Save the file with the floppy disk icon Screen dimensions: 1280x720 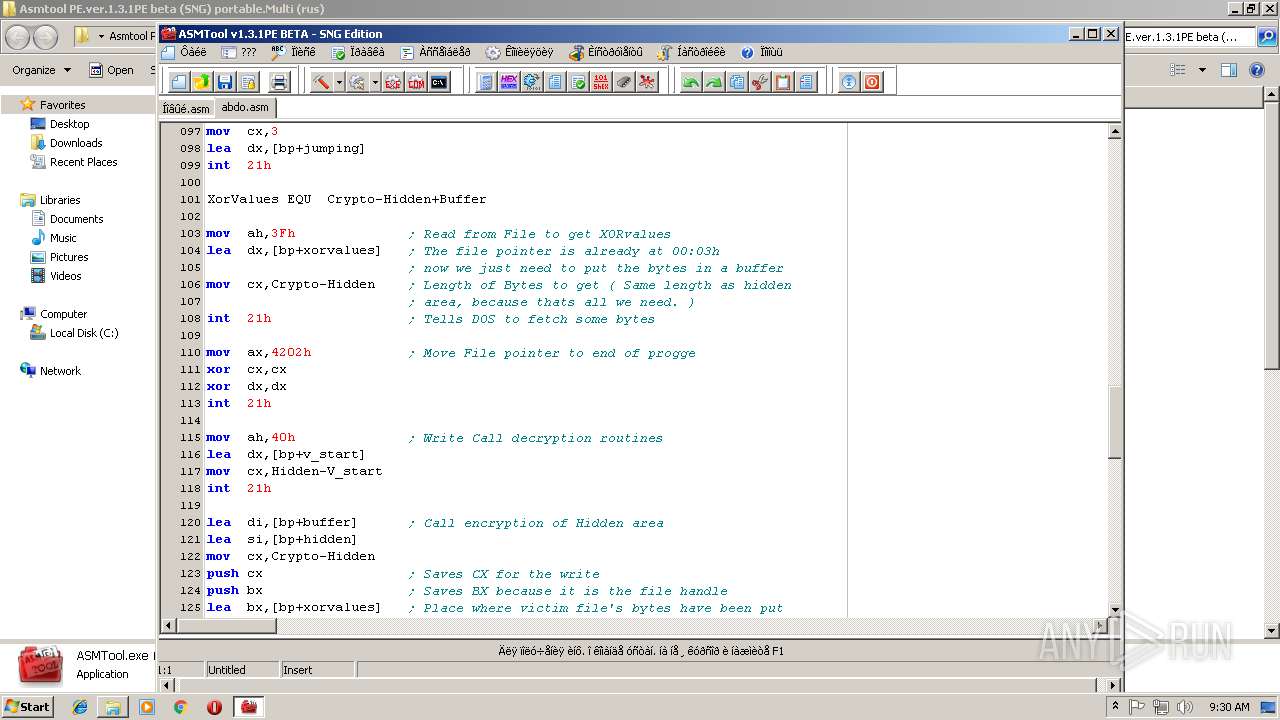click(x=225, y=82)
